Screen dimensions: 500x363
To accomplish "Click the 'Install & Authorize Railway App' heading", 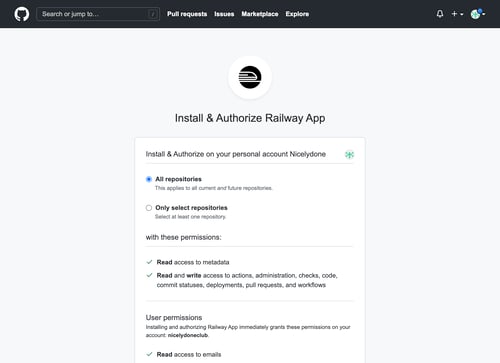I will pos(250,118).
